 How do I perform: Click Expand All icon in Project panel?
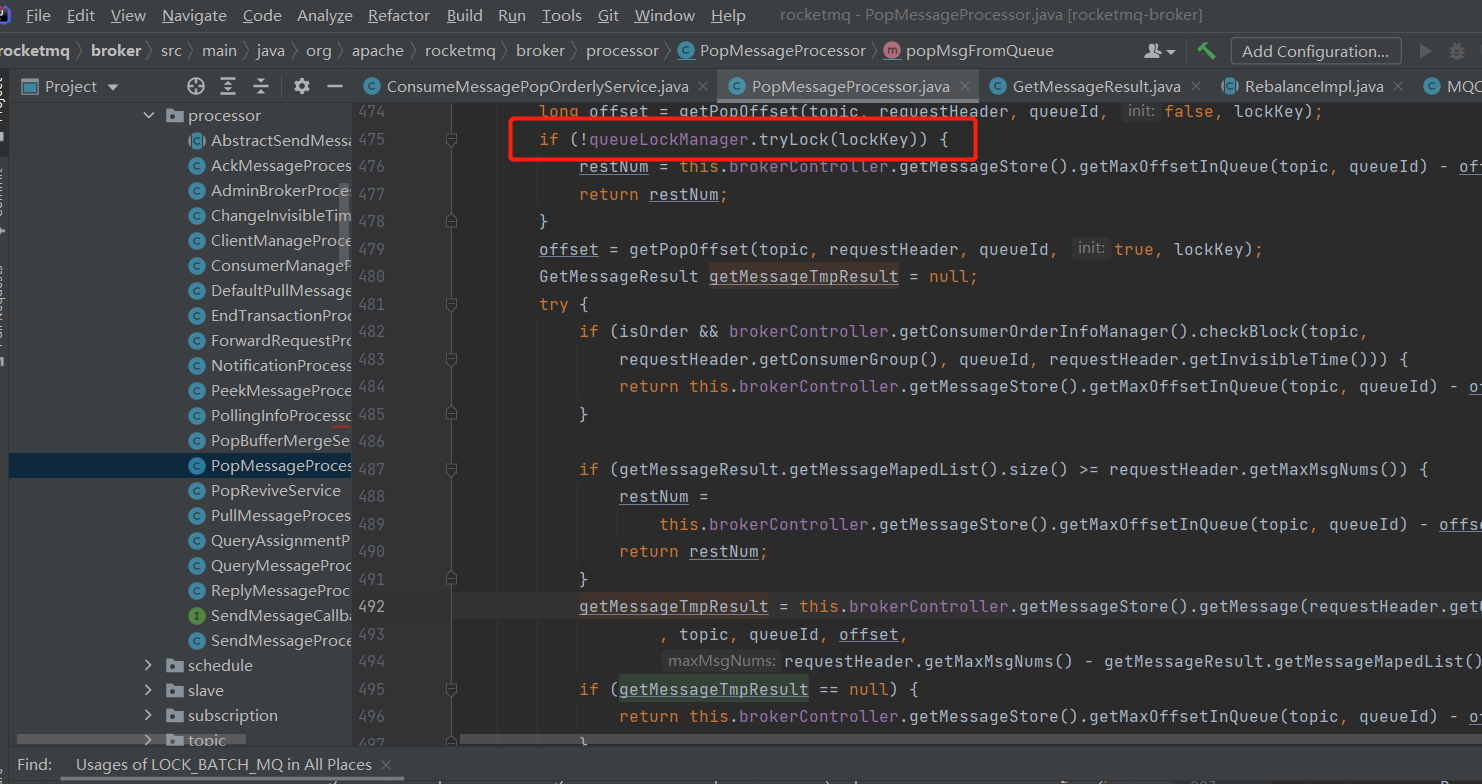tap(229, 86)
